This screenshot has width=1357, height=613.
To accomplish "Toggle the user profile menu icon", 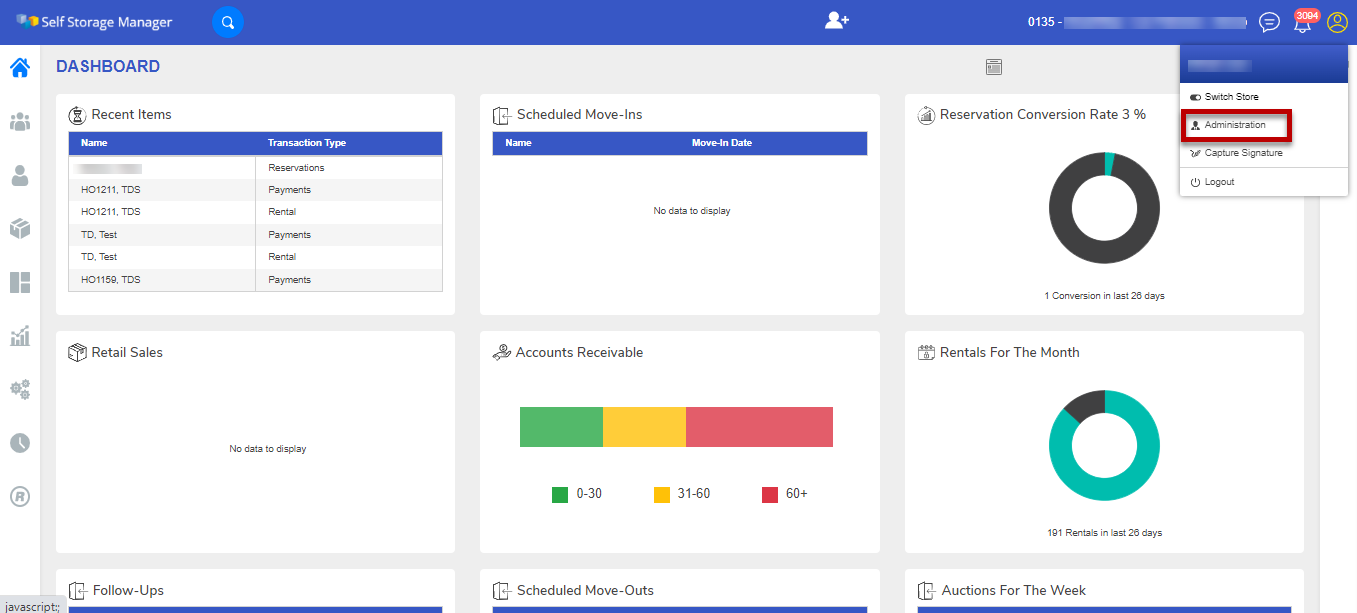I will [x=1337, y=22].
